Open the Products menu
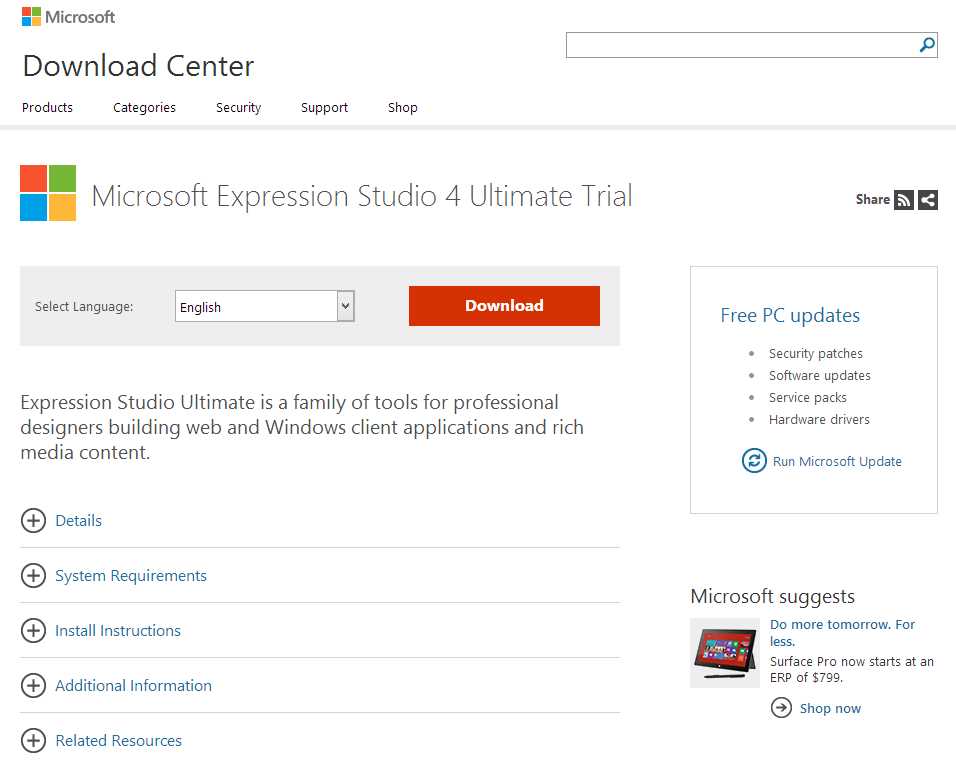 [x=47, y=107]
